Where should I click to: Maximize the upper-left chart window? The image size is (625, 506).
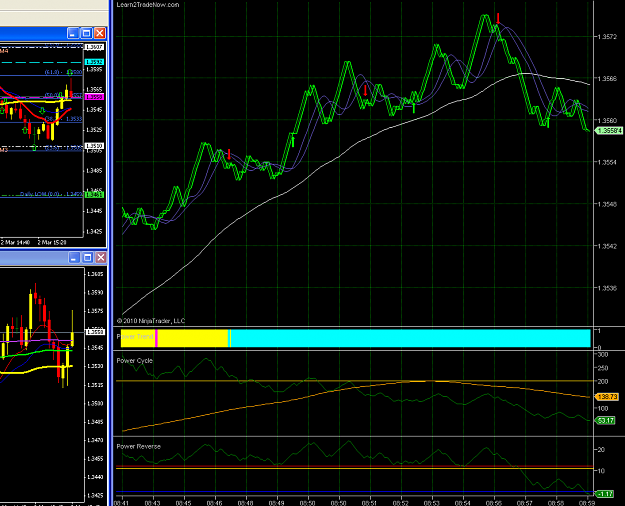coord(86,33)
